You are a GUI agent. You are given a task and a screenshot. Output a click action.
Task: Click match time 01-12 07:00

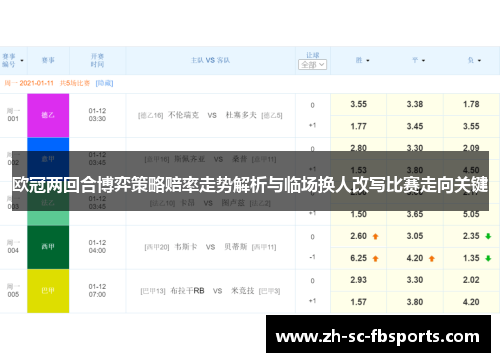pyautogui.click(x=97, y=291)
